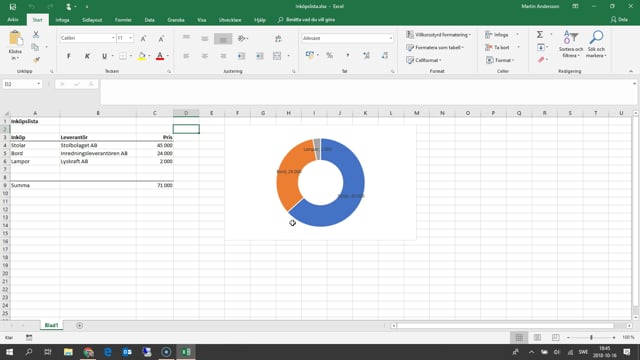Click the Clear eraser icon
This screenshot has height=360, width=640.
pos(541,60)
